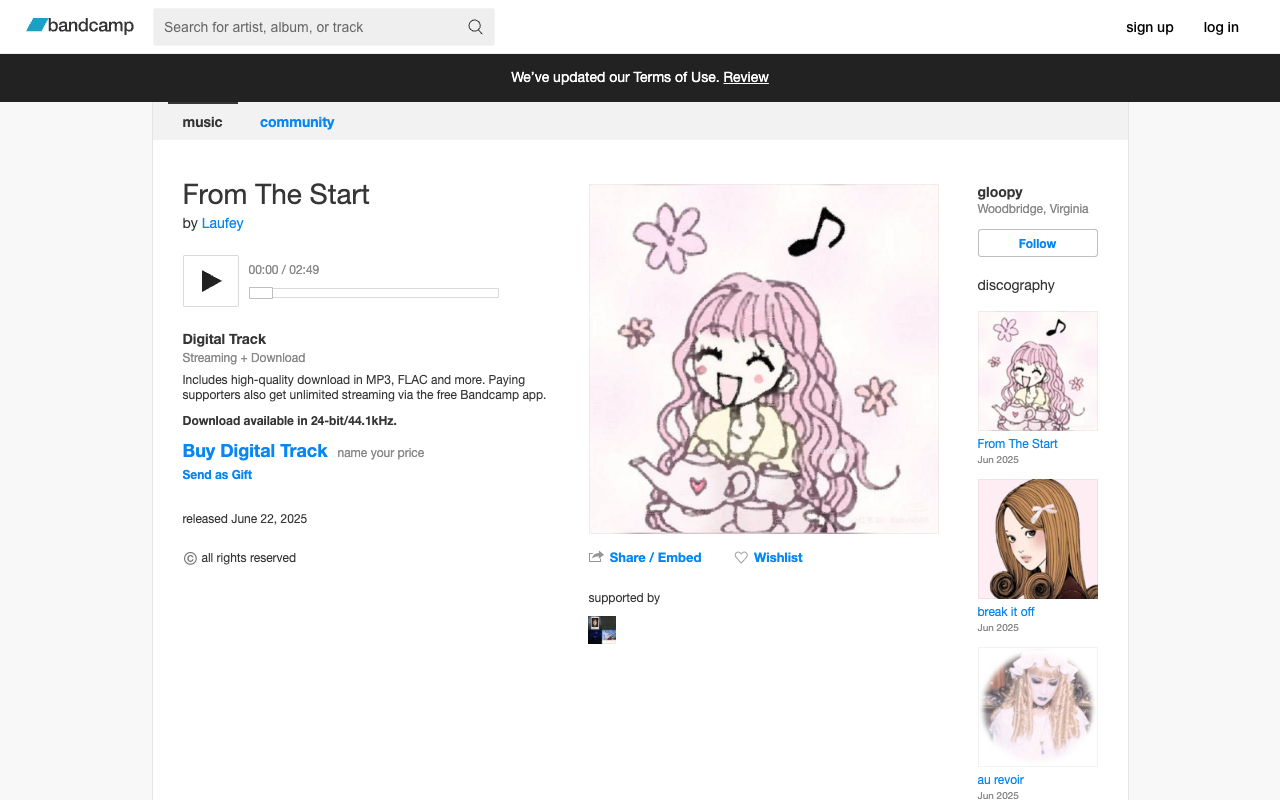Click the 'From The Start' track title heading
Screen dimensions: 1280x800
pyautogui.click(x=276, y=194)
